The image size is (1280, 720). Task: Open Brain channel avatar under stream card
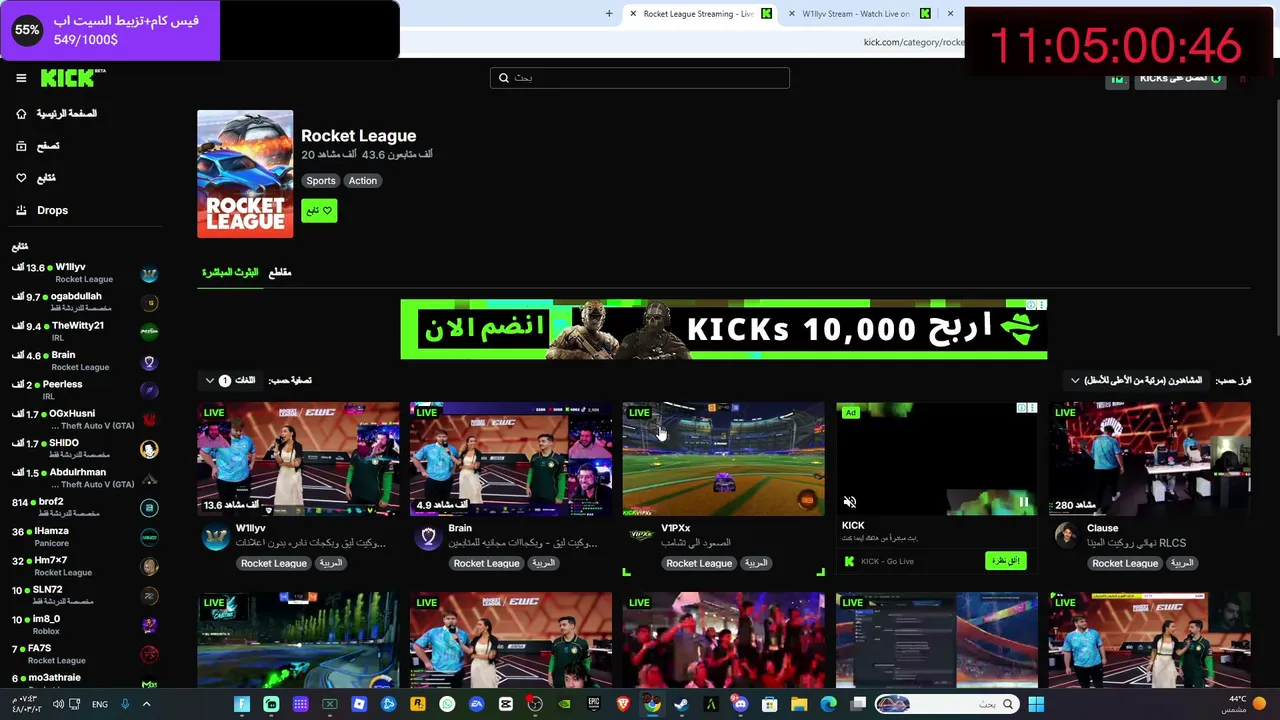[429, 538]
